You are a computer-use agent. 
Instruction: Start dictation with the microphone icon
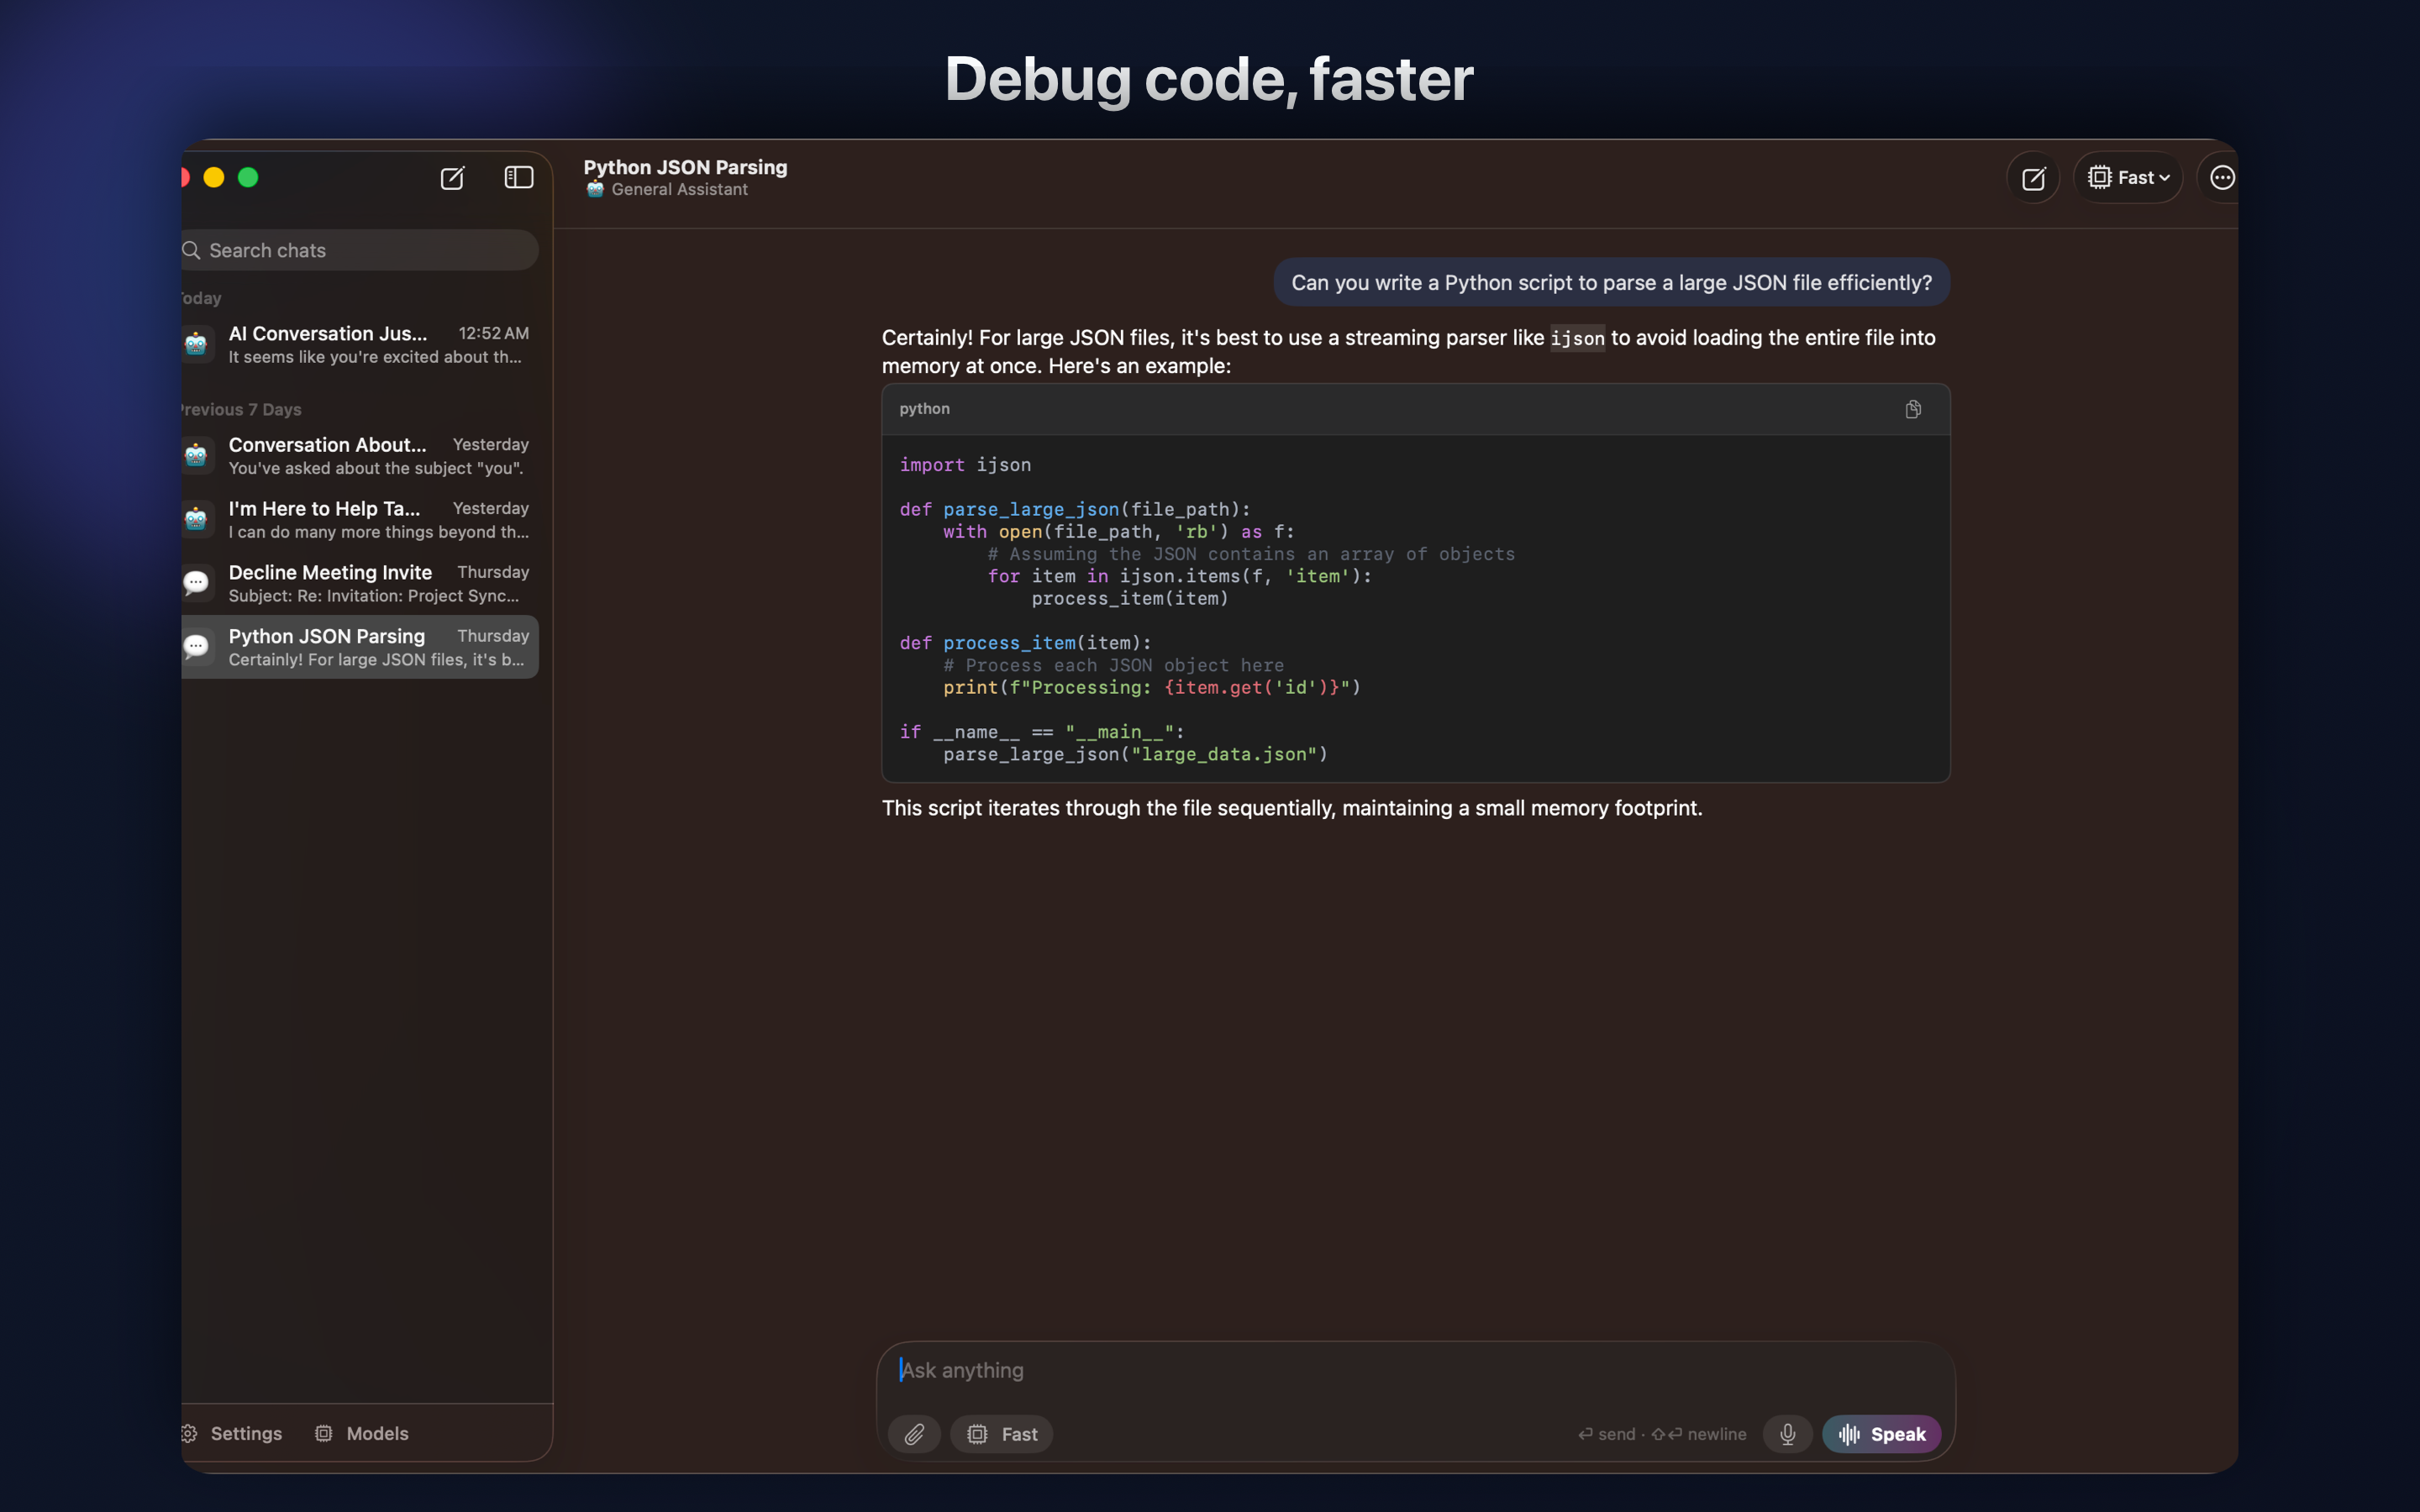pos(1787,1434)
